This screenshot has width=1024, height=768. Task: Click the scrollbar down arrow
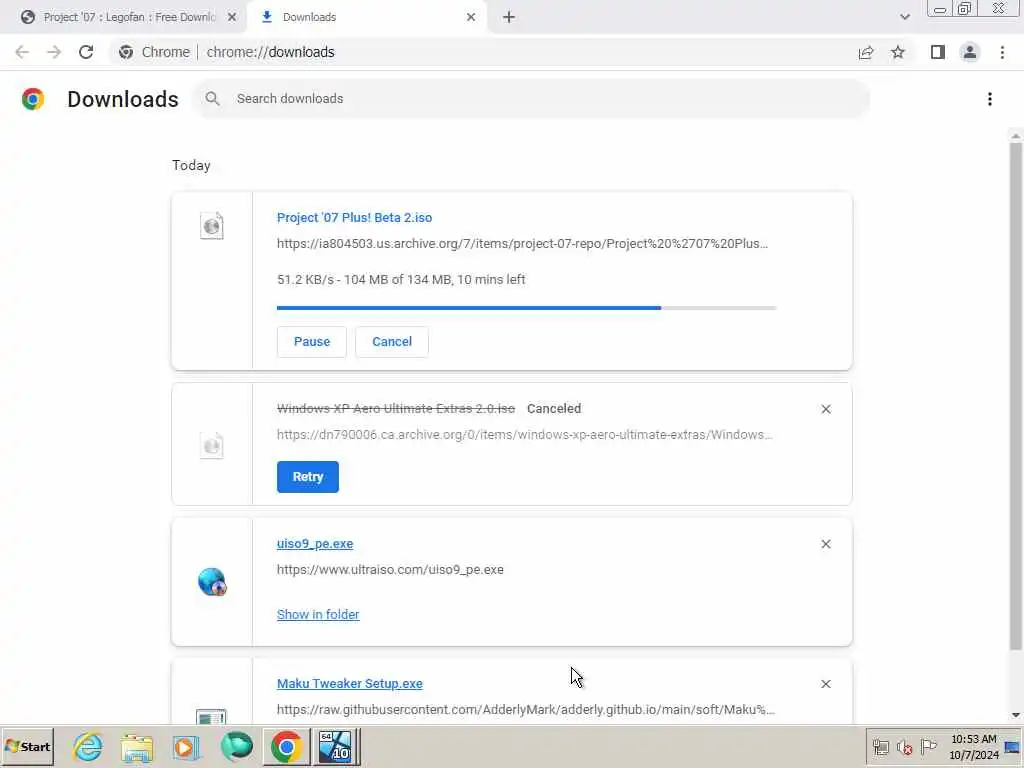(x=1016, y=715)
